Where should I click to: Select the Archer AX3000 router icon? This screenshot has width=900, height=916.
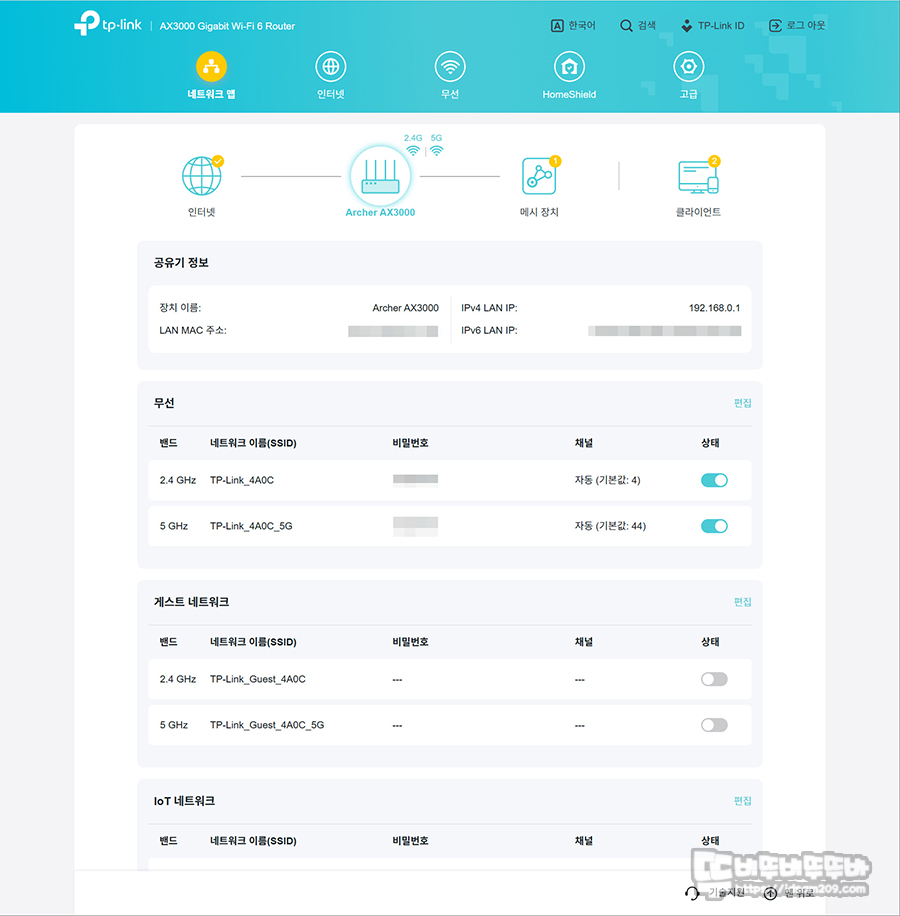point(380,176)
